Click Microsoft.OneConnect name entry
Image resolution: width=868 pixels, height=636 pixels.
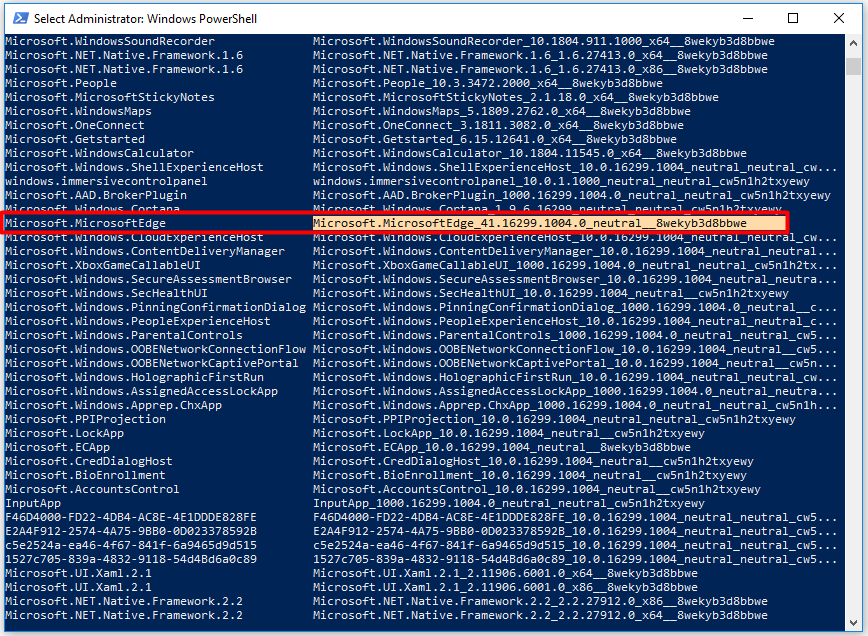coord(75,125)
